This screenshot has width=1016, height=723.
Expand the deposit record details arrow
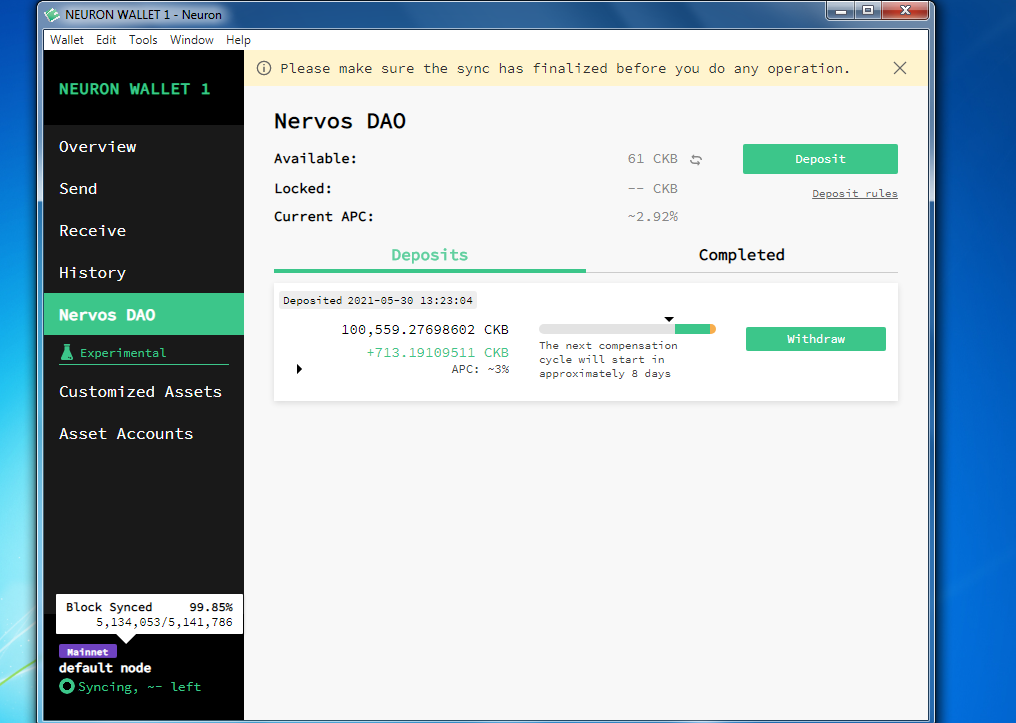click(298, 368)
